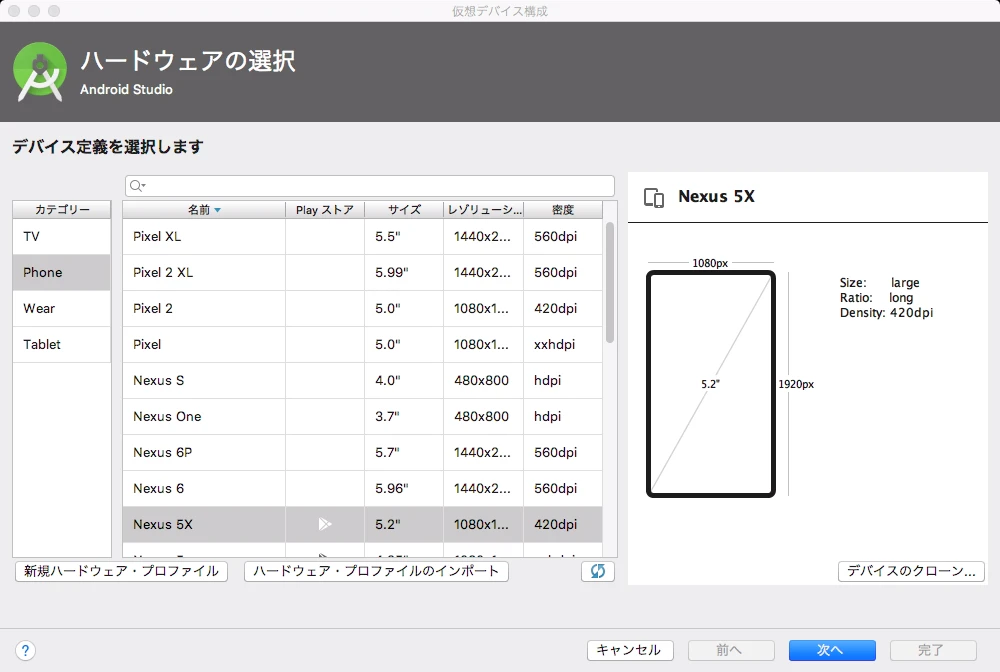Sort by the Play ストア column header

[x=325, y=210]
